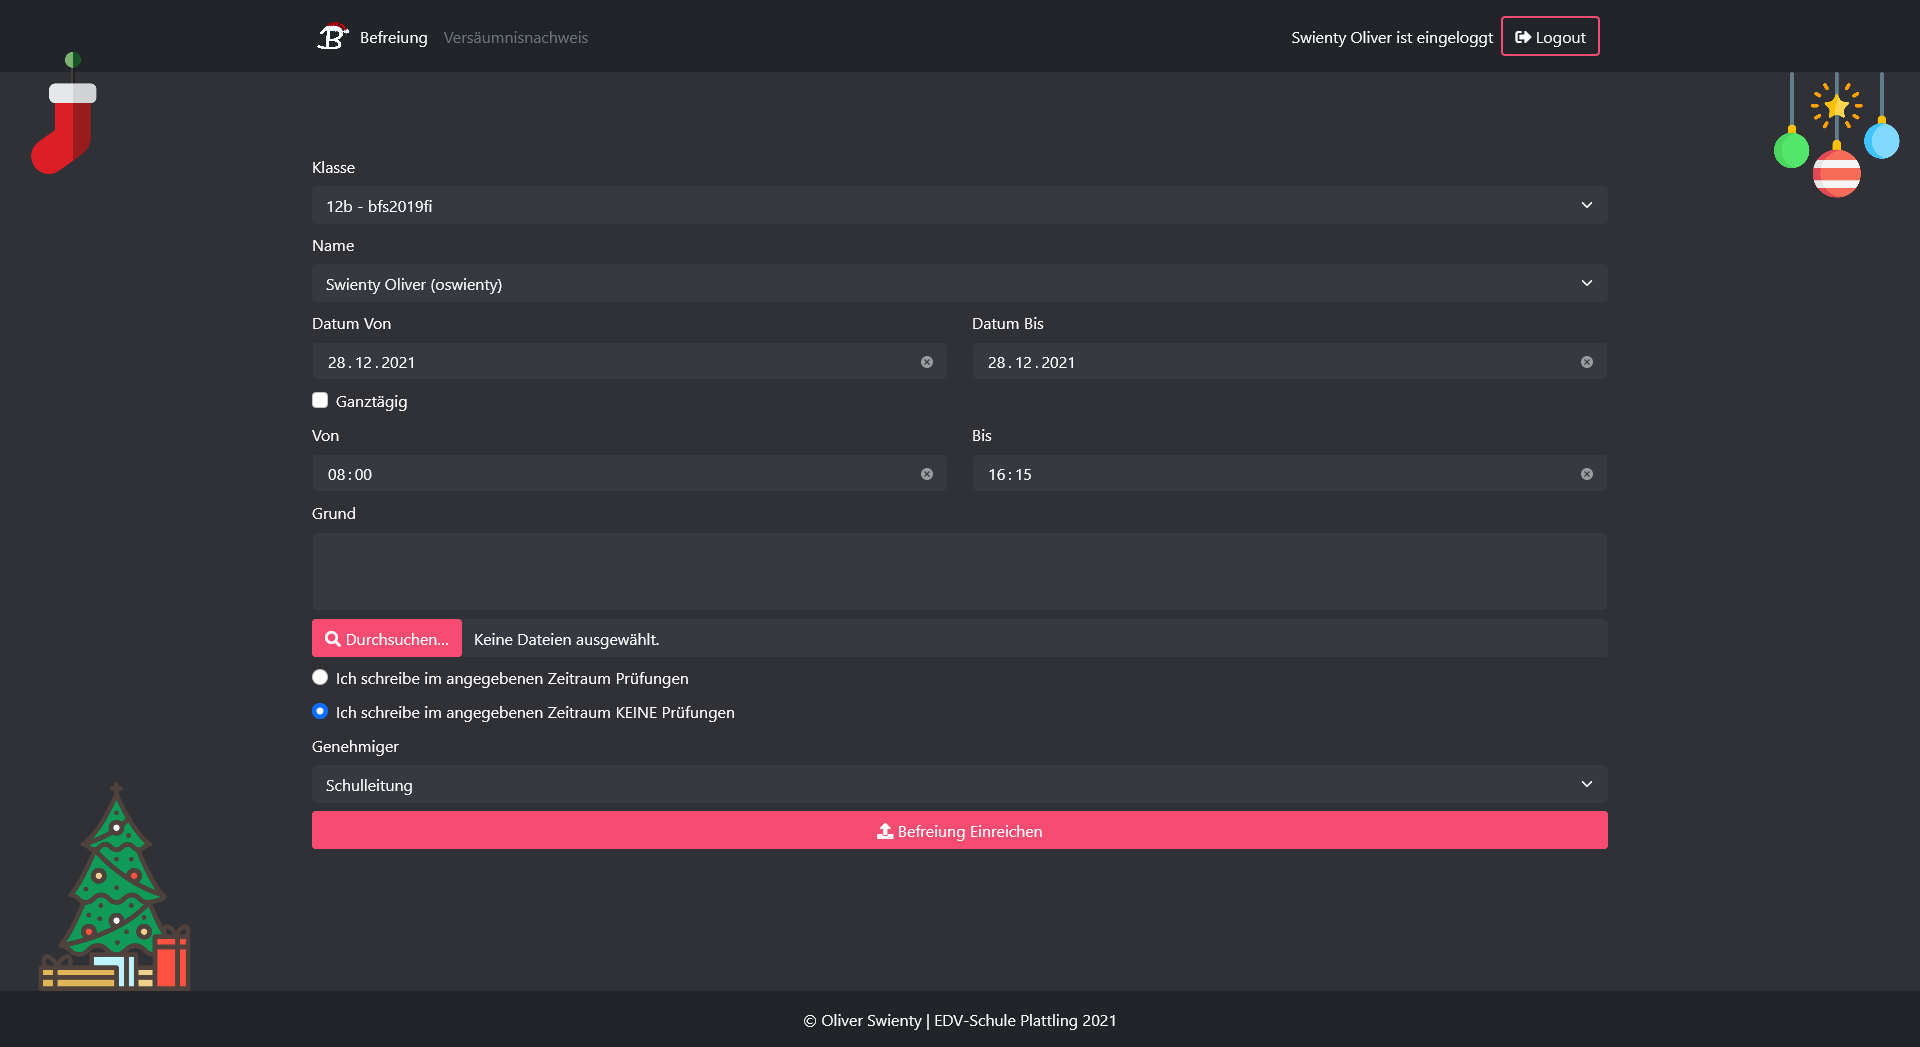Select the 'KEINE Prüfungen' radio option
Image resolution: width=1920 pixels, height=1047 pixels.
(320, 711)
